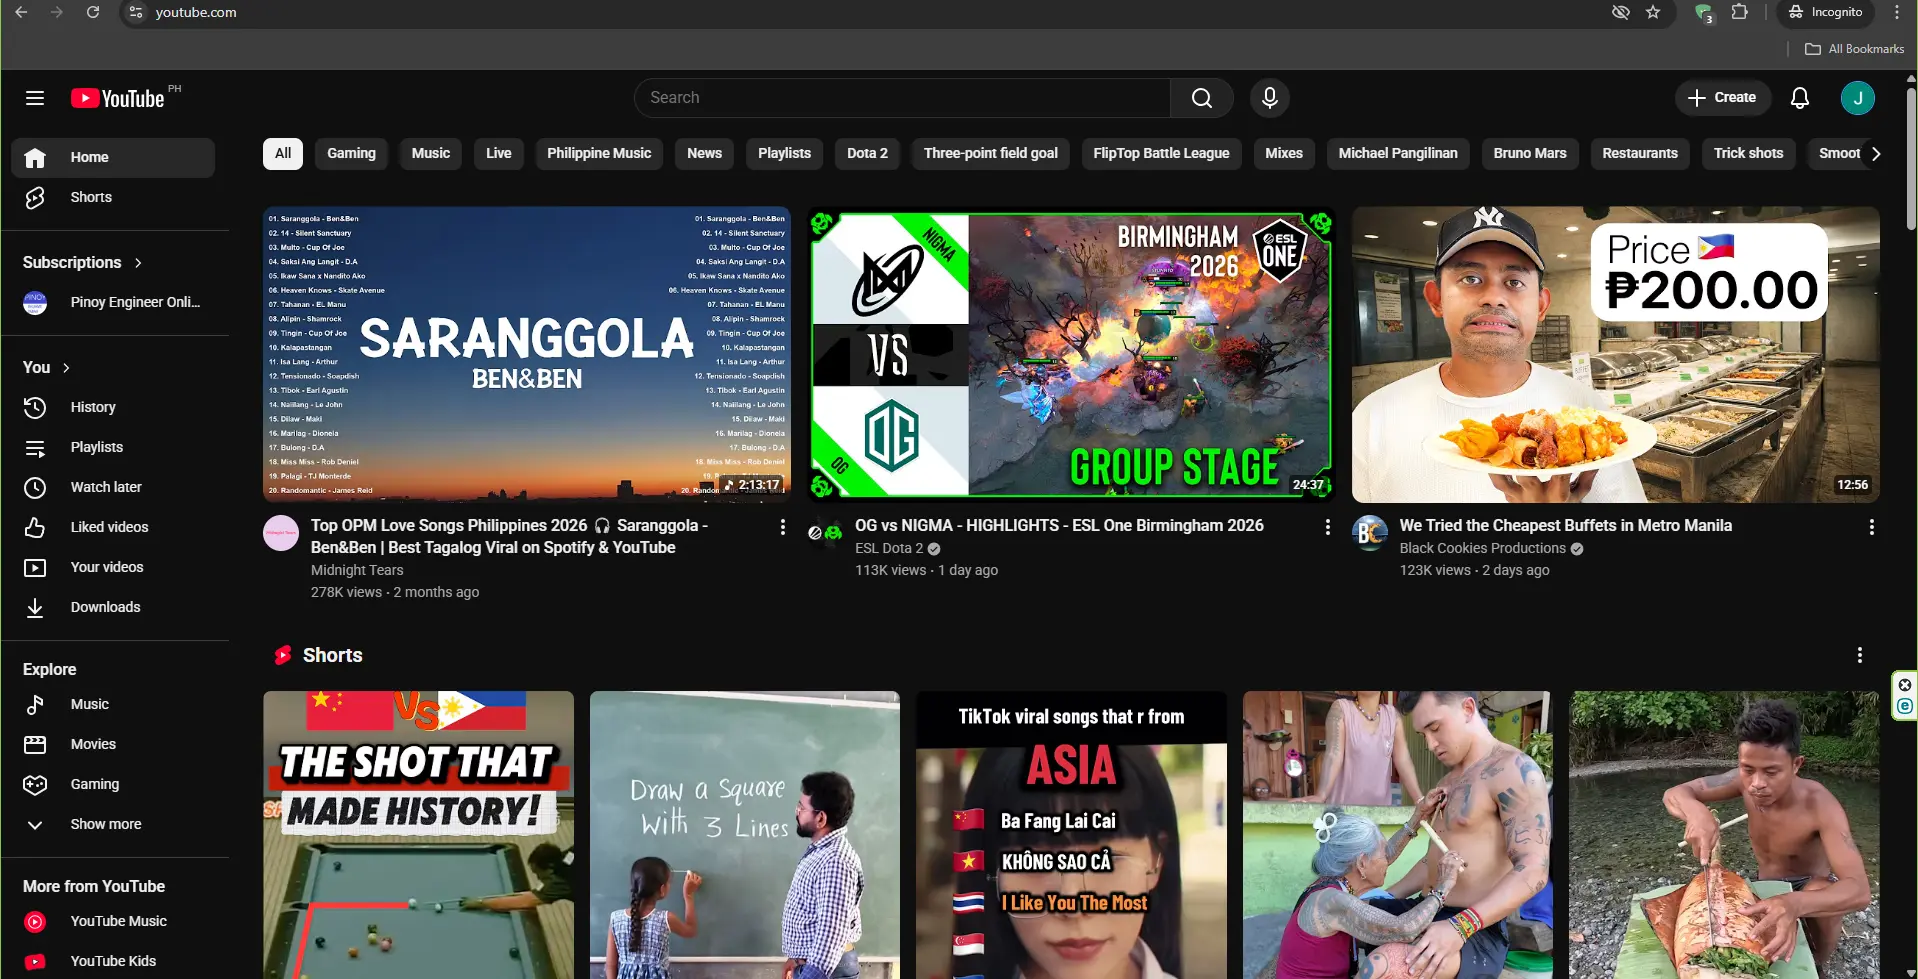Go to Home in sidebar
1918x979 pixels.
tap(113, 157)
